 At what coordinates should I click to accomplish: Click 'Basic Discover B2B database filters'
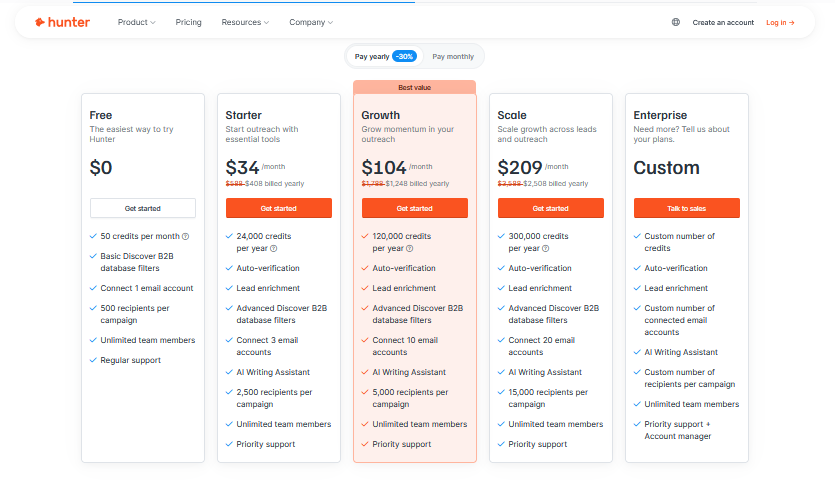click(137, 262)
